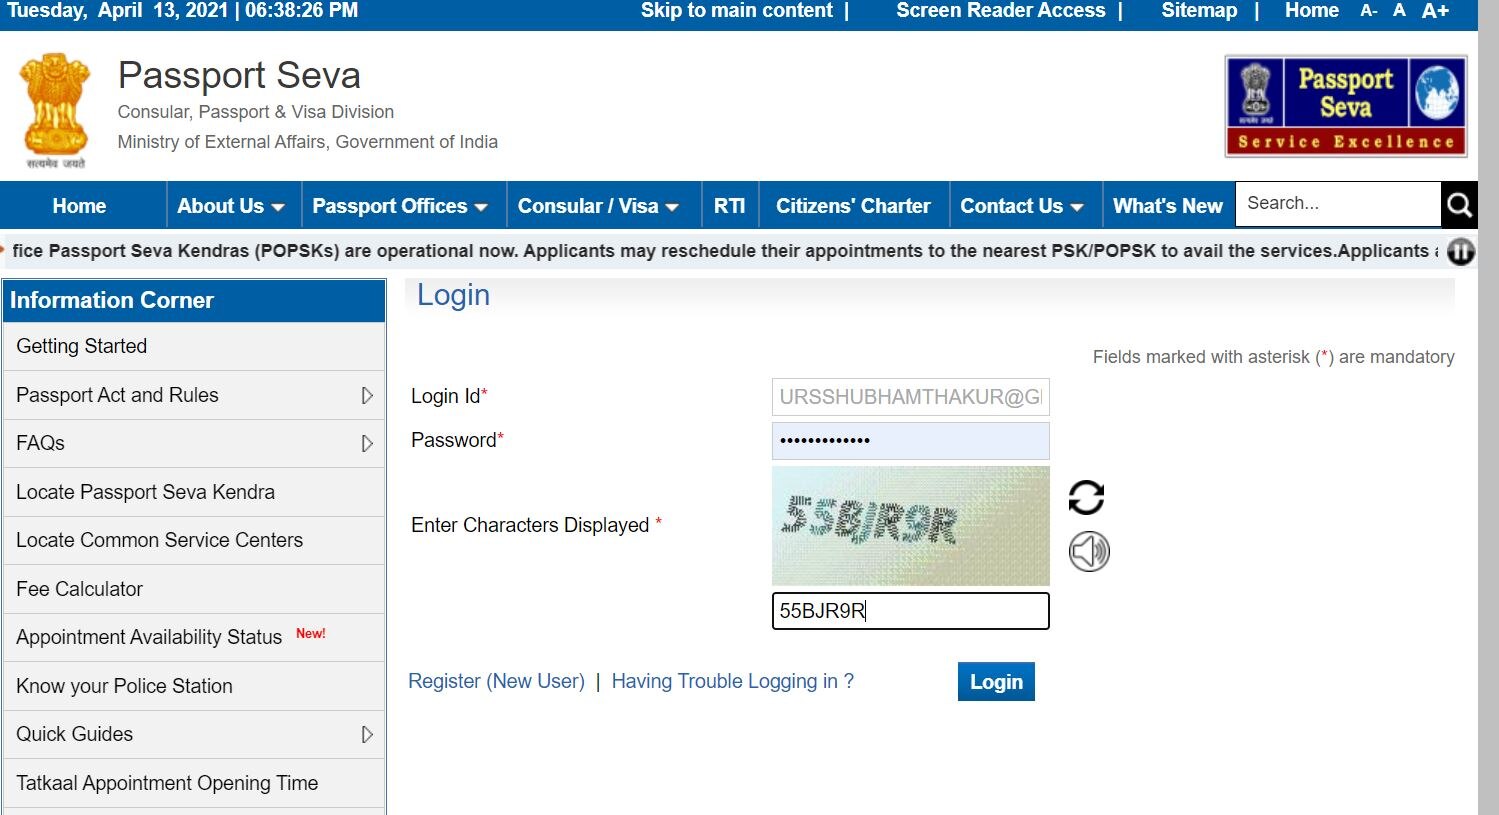Decrease font size with A- icon
The image size is (1499, 815).
(x=1369, y=11)
